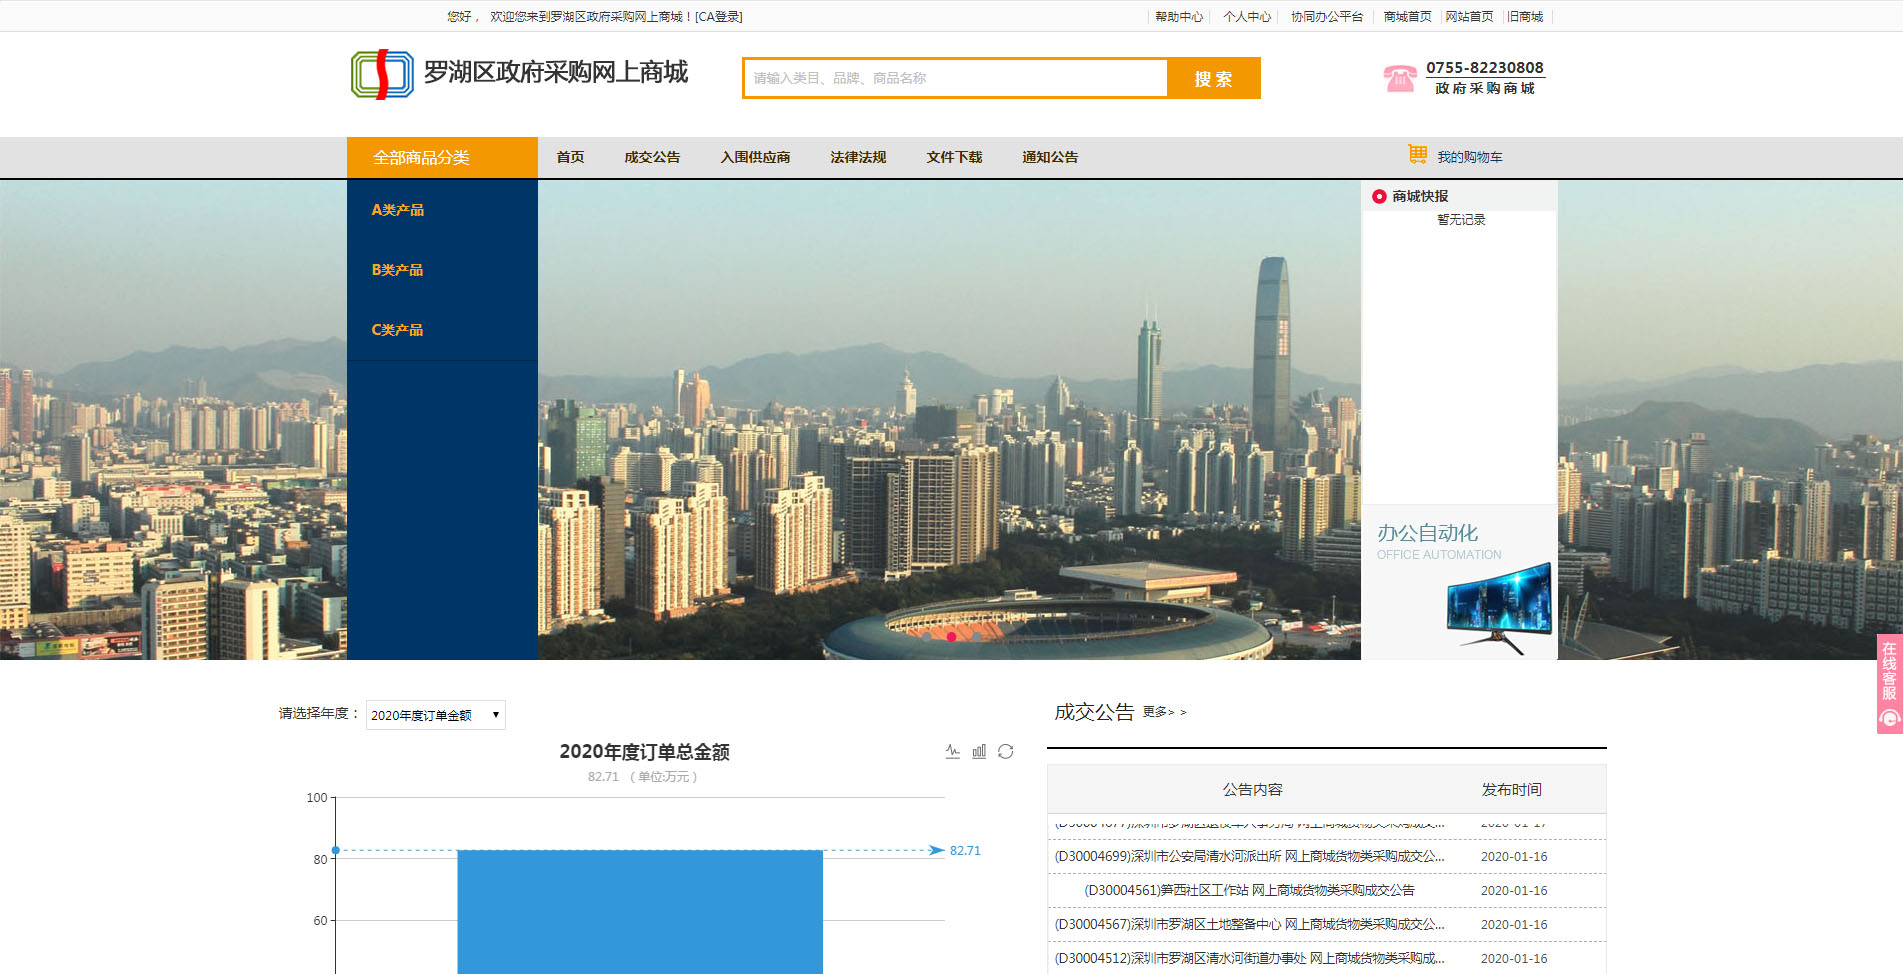
Task: Click the 公告内容 column header
Action: click(1252, 789)
